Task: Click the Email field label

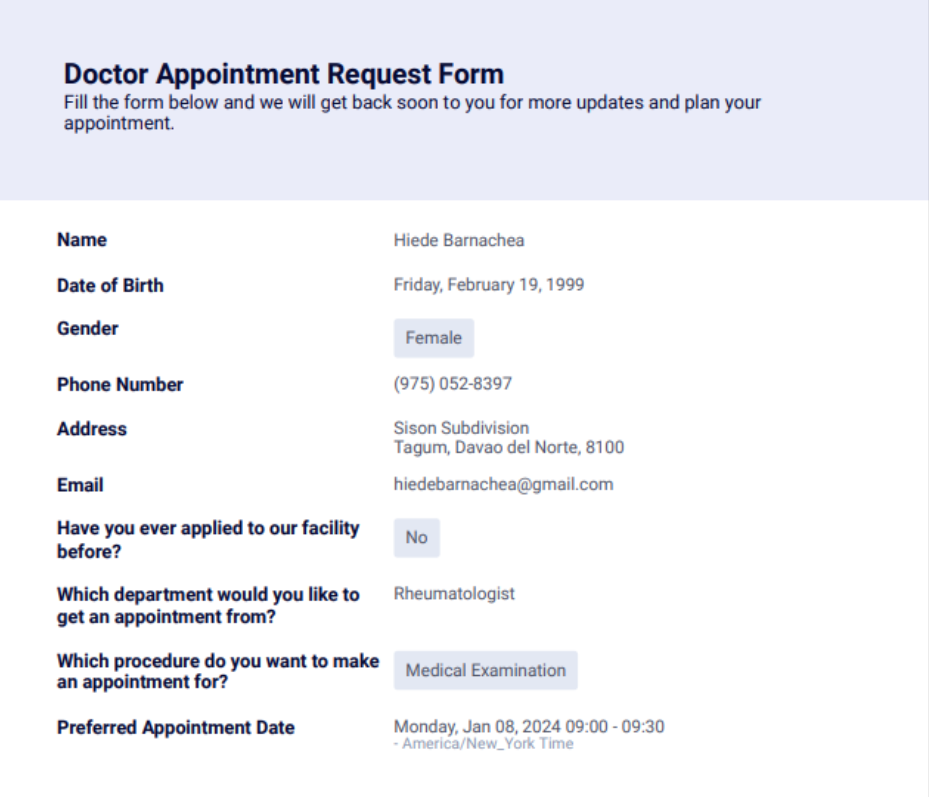Action: point(80,485)
